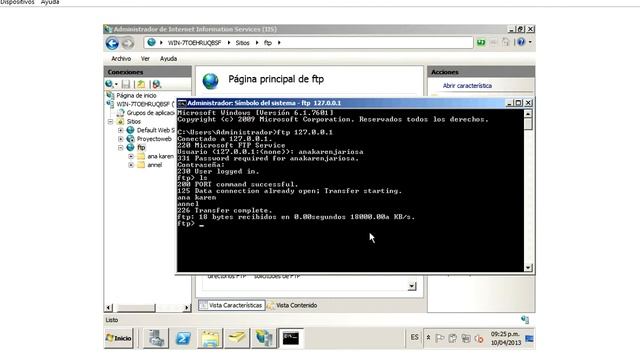Select the Sitios folder in tree
640x360 pixels.
coord(133,122)
